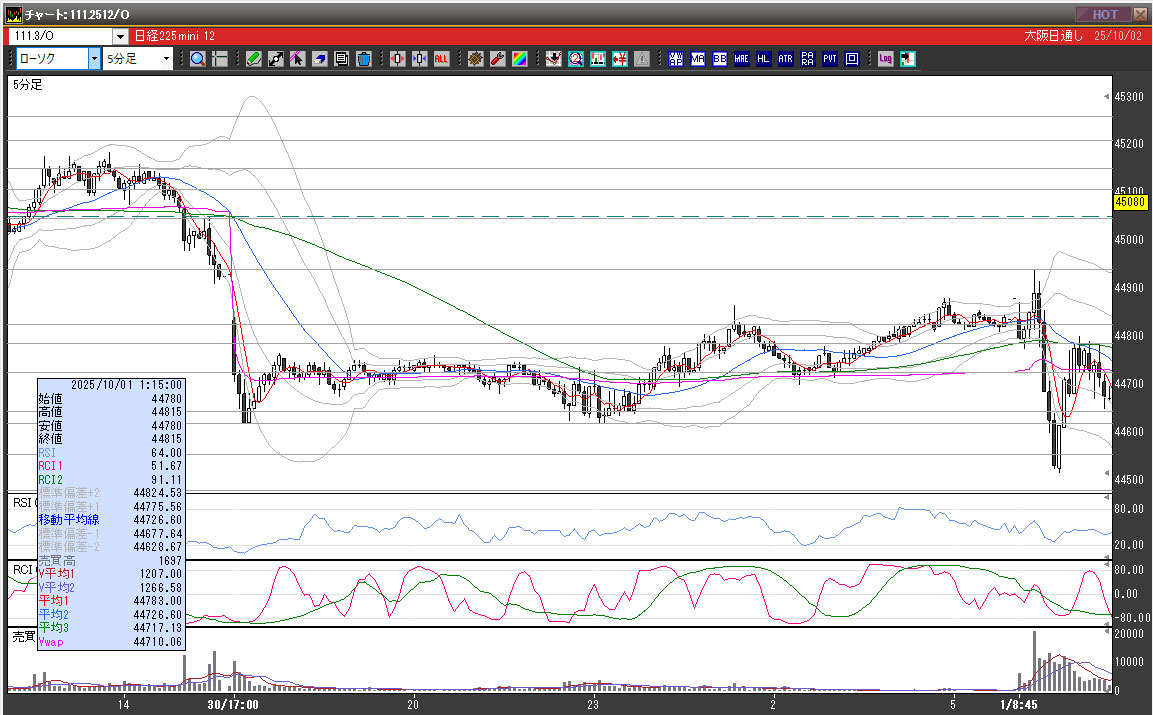Screen dimensions: 1153x715
Task: Expand the 5分足 timeframe dropdown
Action: (167, 59)
